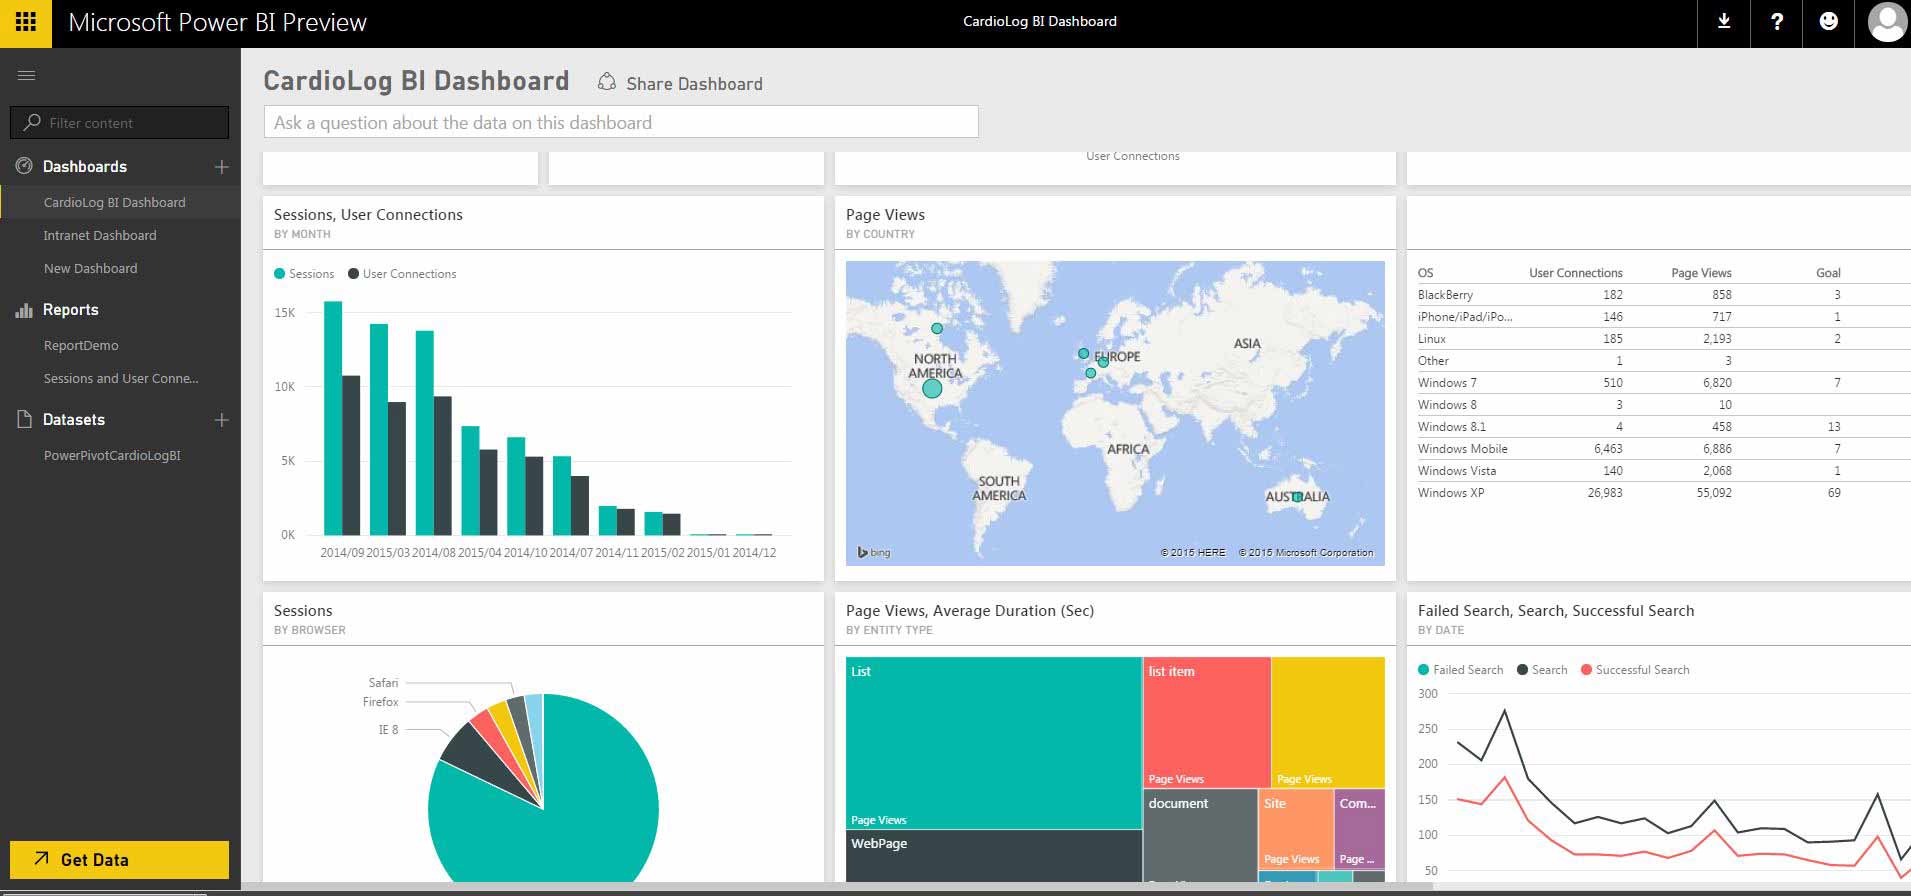Click the search magnifier icon in Filter content
The width and height of the screenshot is (1911, 896).
[x=32, y=122]
